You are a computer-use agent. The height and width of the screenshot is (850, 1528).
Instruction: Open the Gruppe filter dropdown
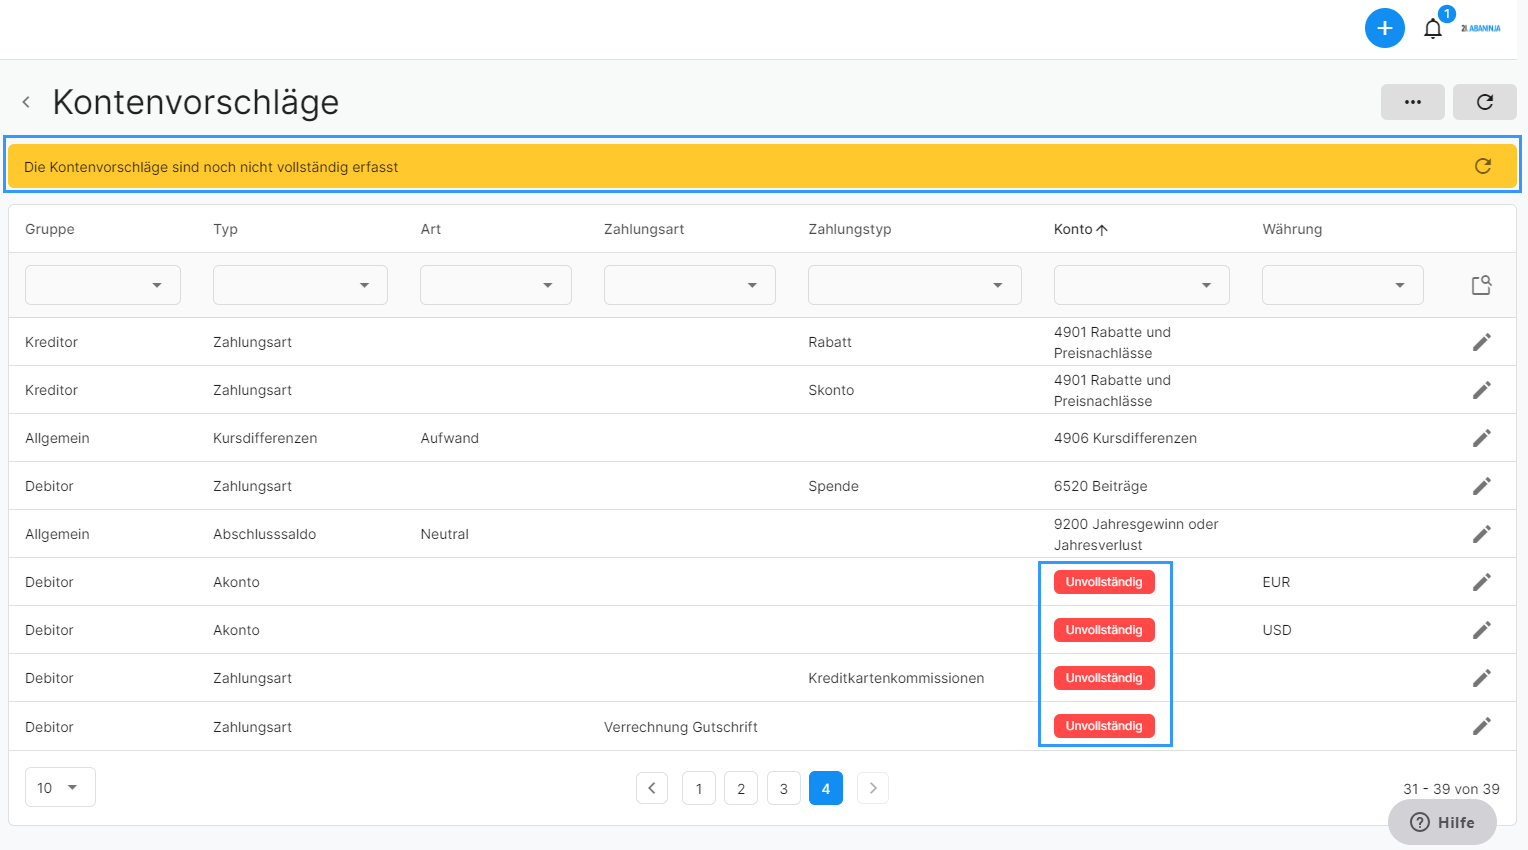pyautogui.click(x=102, y=285)
